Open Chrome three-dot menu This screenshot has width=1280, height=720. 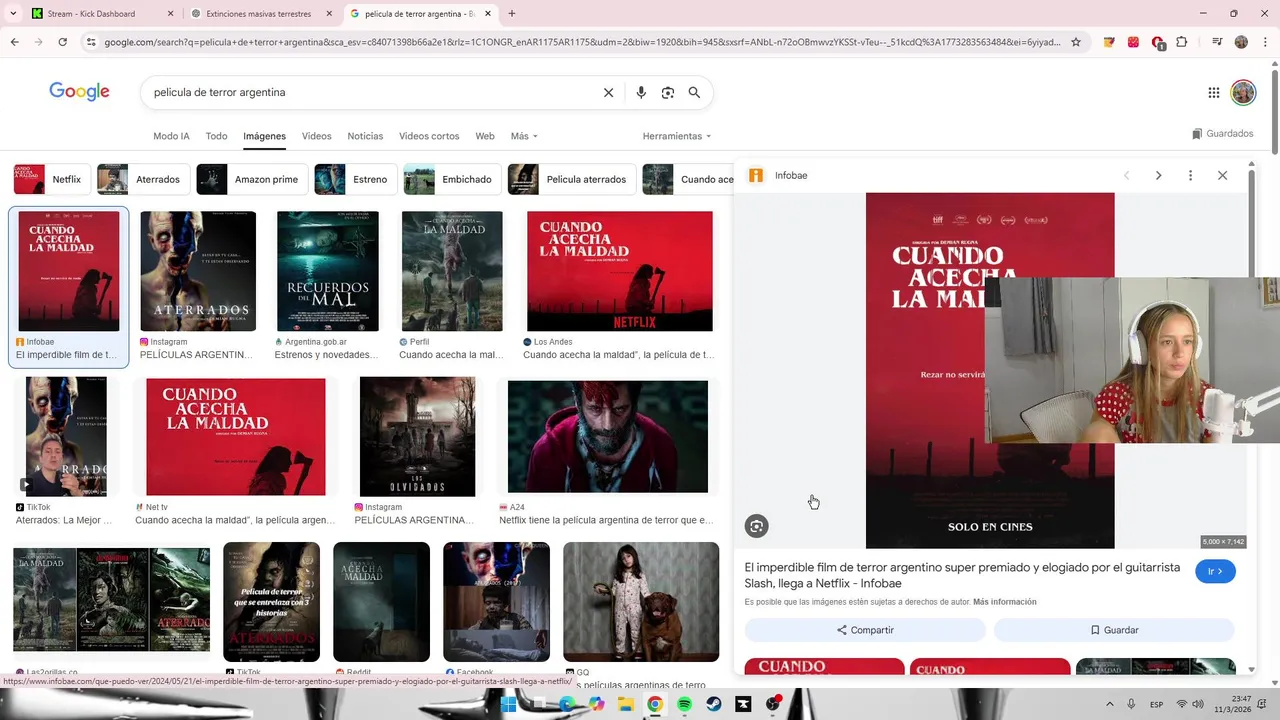(x=1265, y=42)
